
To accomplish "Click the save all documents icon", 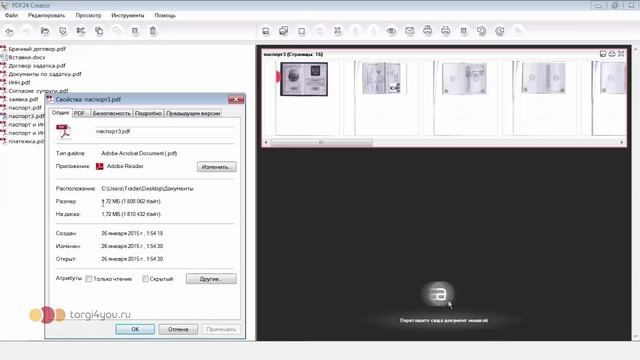I will pos(284,31).
